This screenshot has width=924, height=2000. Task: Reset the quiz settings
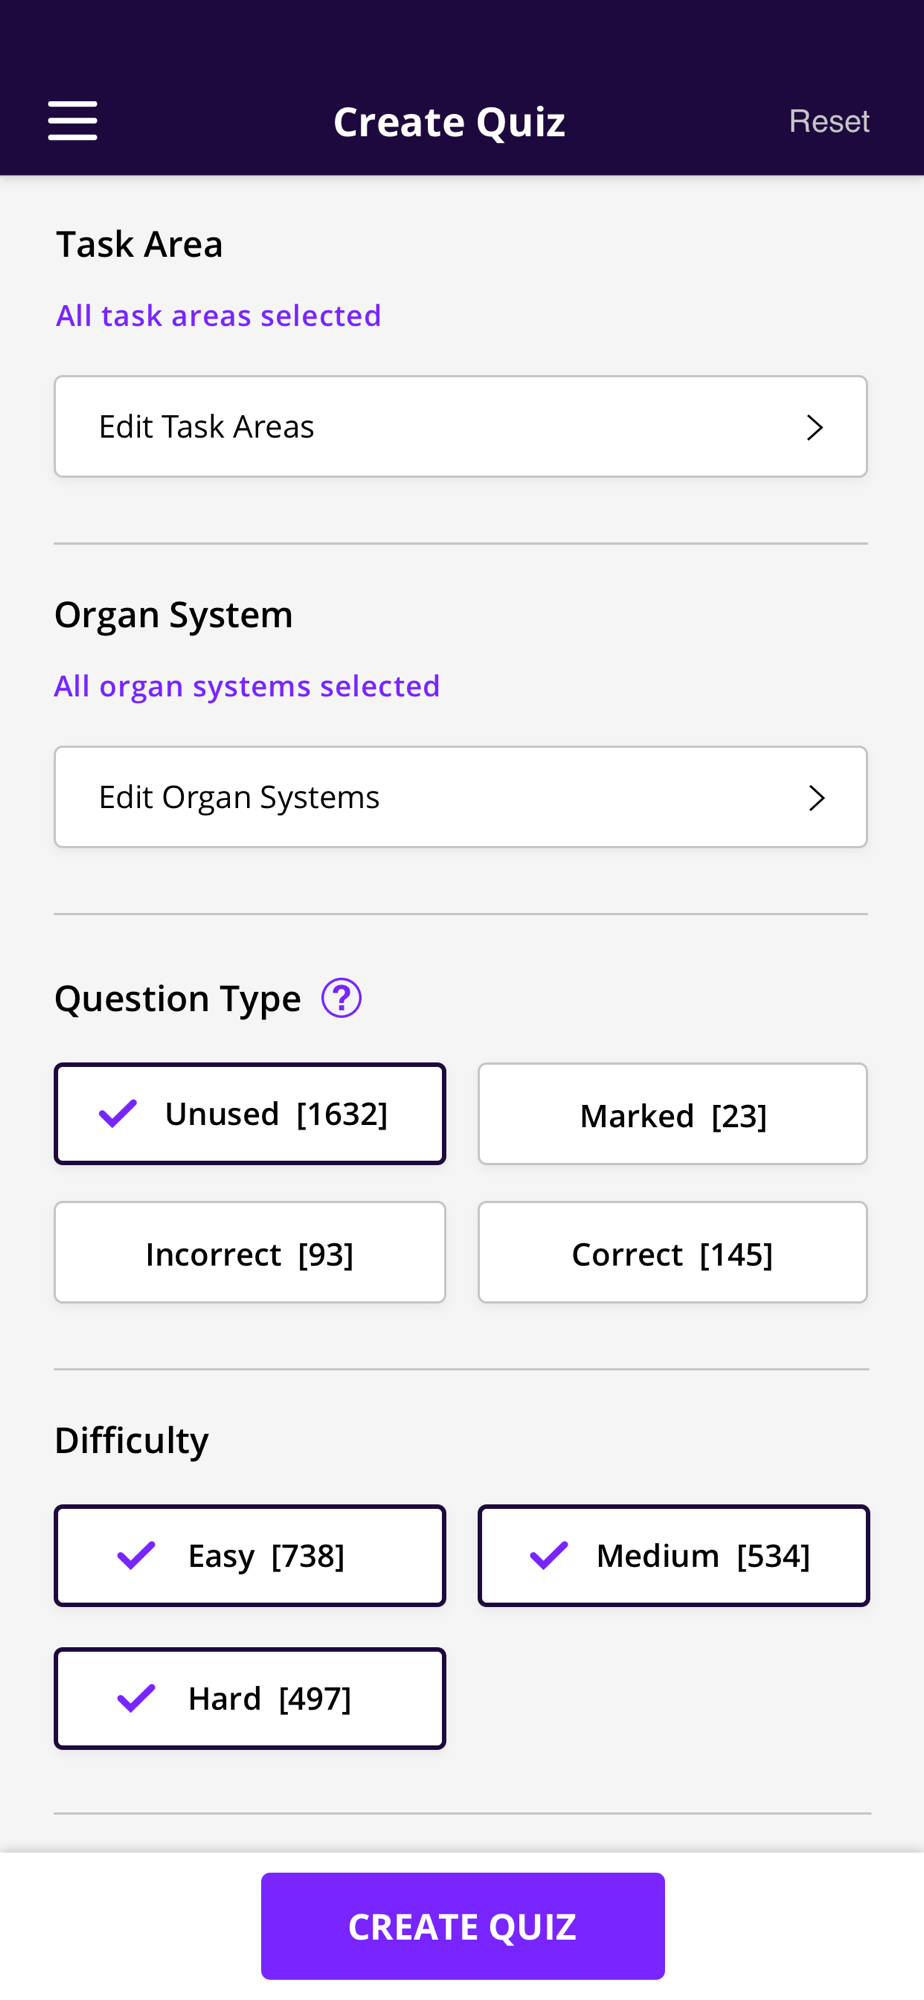829,121
